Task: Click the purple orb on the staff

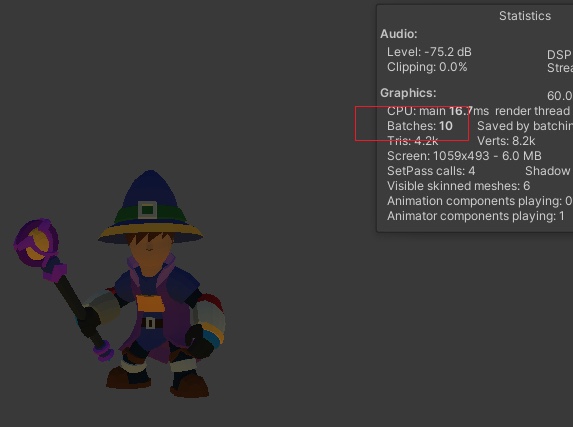Action: point(37,242)
